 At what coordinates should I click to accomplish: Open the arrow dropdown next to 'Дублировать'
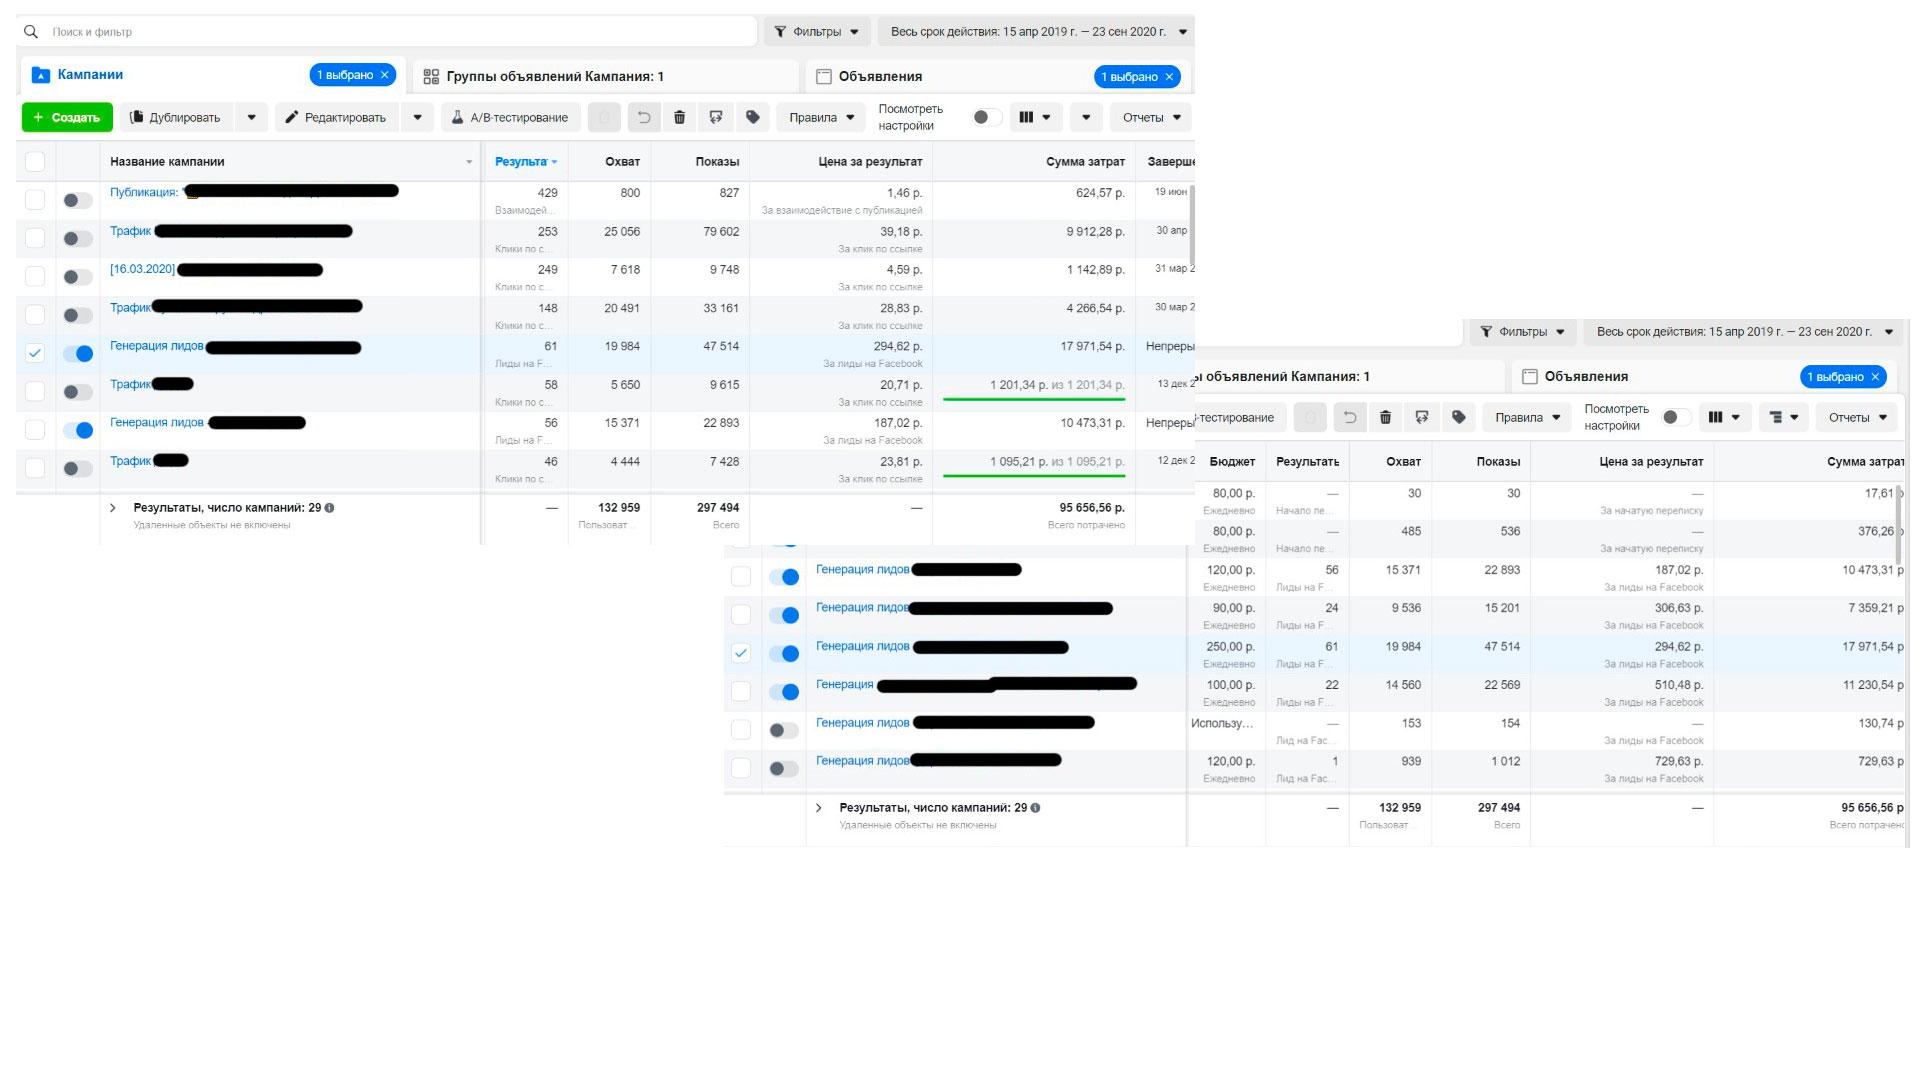[251, 118]
